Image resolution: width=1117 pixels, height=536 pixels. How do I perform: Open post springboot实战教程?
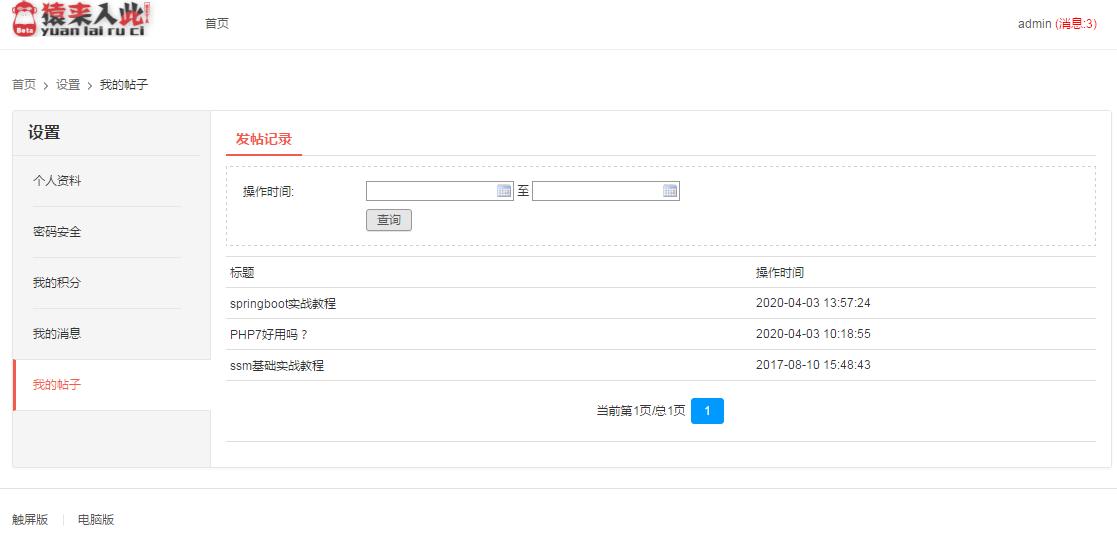(x=283, y=304)
